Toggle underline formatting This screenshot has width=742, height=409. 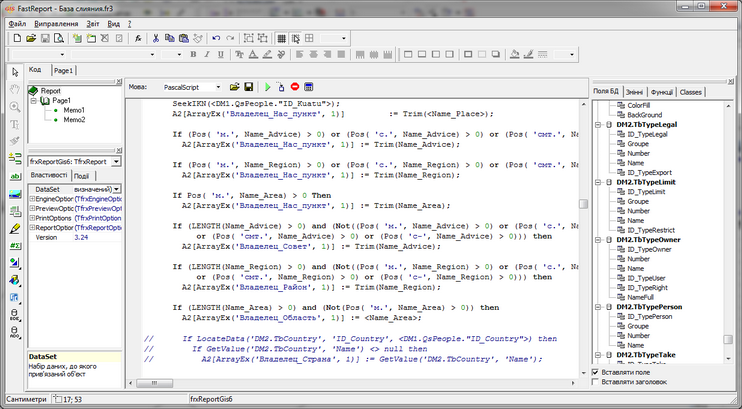point(221,55)
